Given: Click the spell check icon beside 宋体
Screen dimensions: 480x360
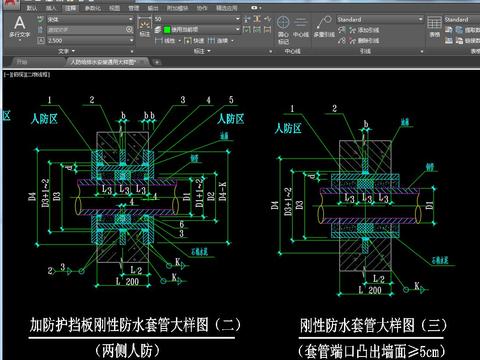Looking at the screenshot, I should 41,20.
